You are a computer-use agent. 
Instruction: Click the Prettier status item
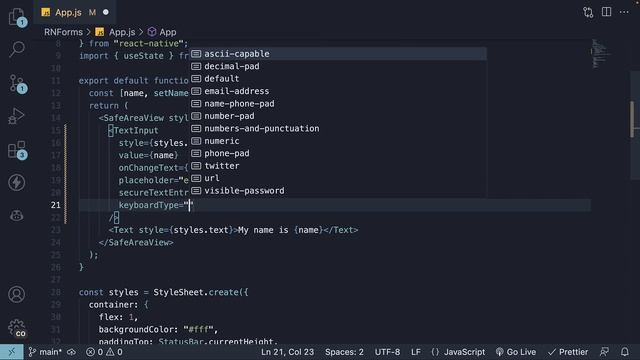click(x=568, y=352)
